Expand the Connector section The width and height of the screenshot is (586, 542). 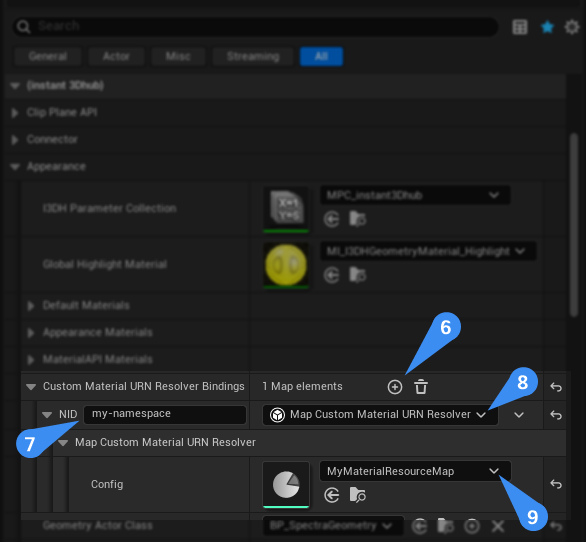tap(15, 140)
